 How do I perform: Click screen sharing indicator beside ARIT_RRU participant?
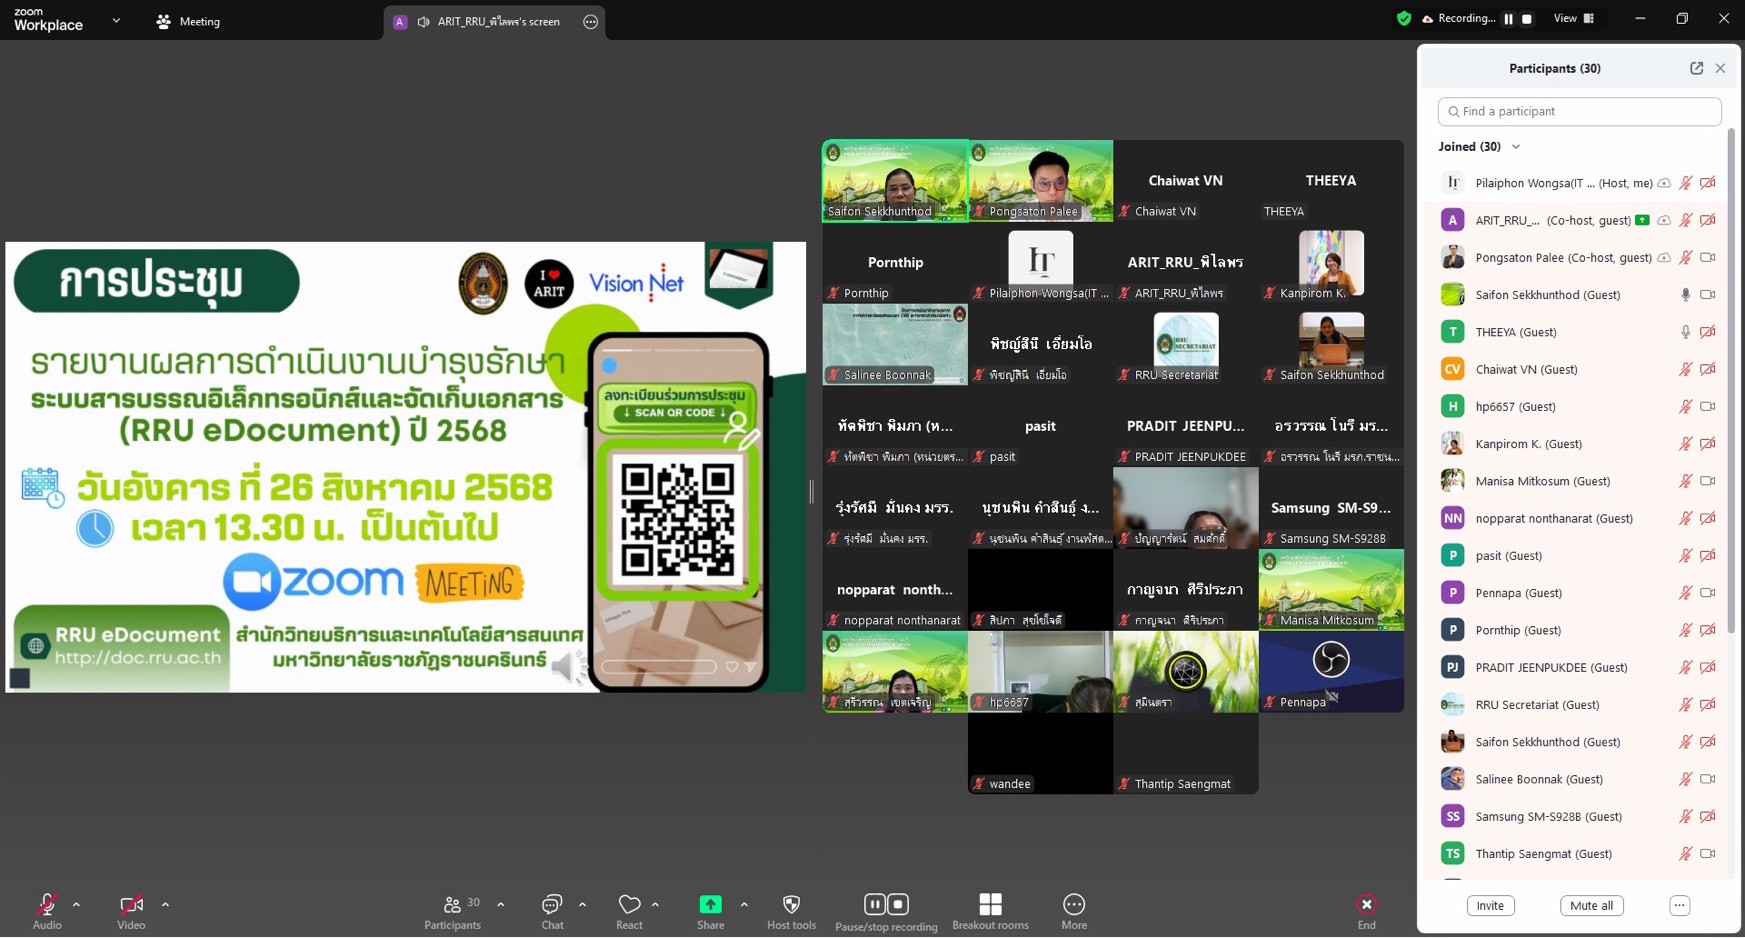[x=1642, y=220]
